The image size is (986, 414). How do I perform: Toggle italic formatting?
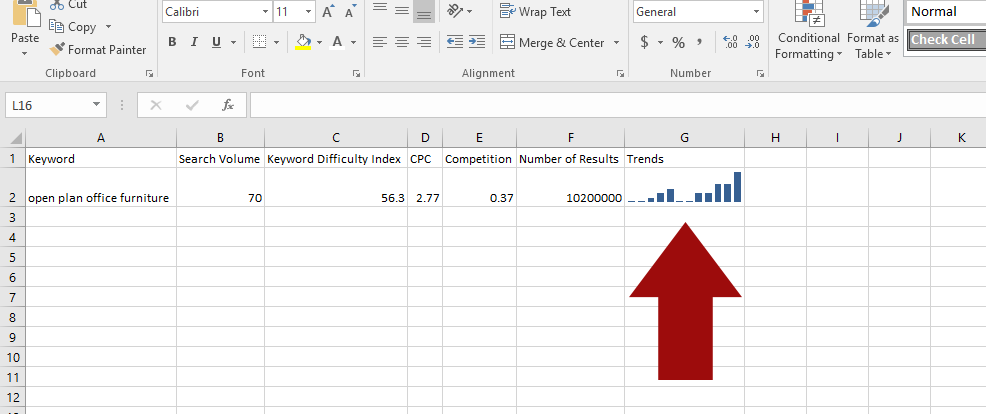(195, 42)
